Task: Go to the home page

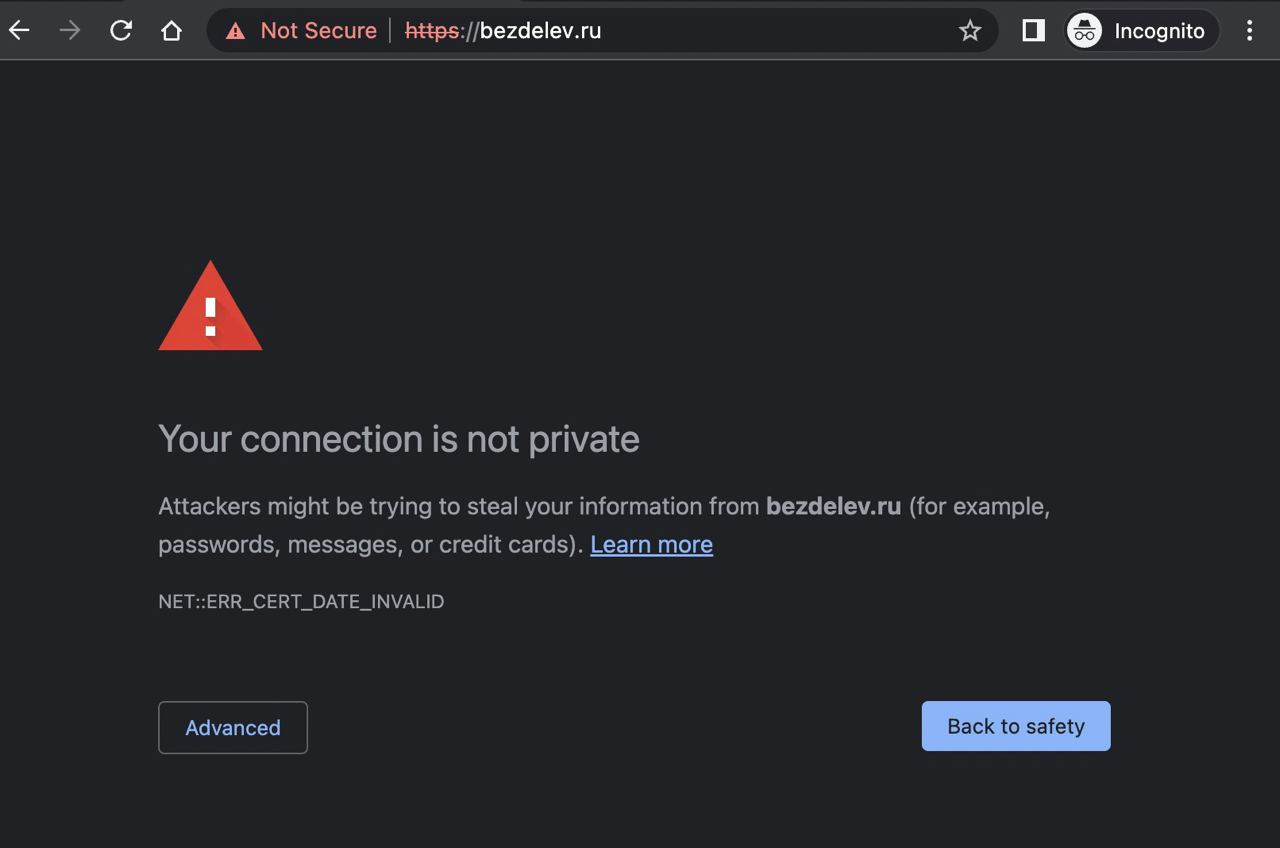Action: [171, 31]
